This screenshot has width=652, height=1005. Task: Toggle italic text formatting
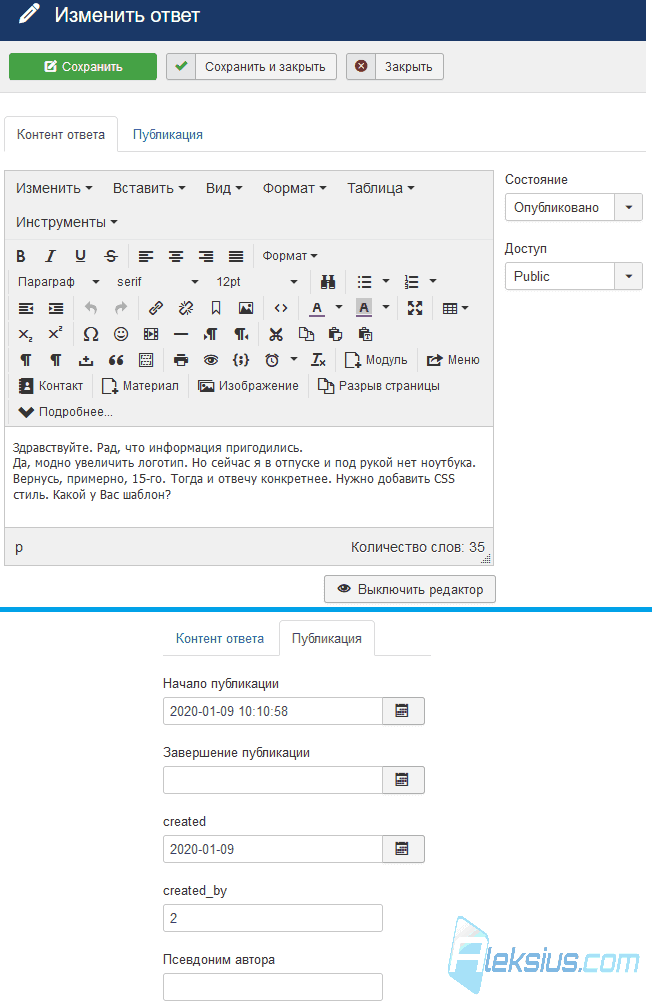tap(50, 256)
